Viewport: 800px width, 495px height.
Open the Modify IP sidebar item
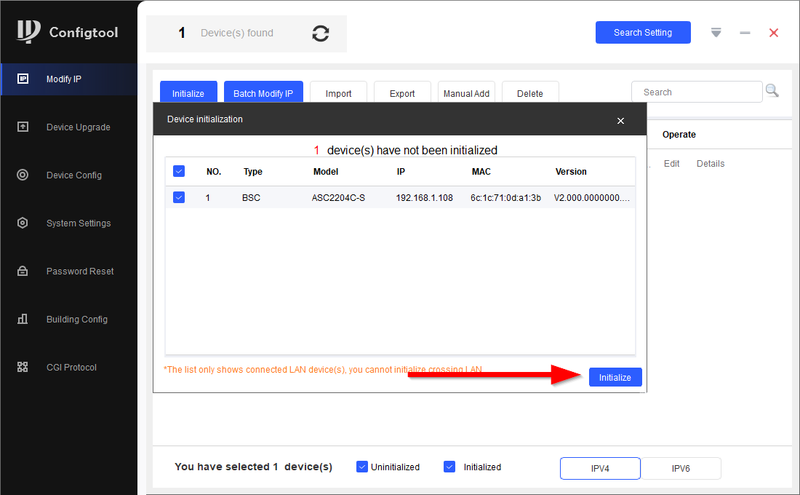[x=68, y=79]
